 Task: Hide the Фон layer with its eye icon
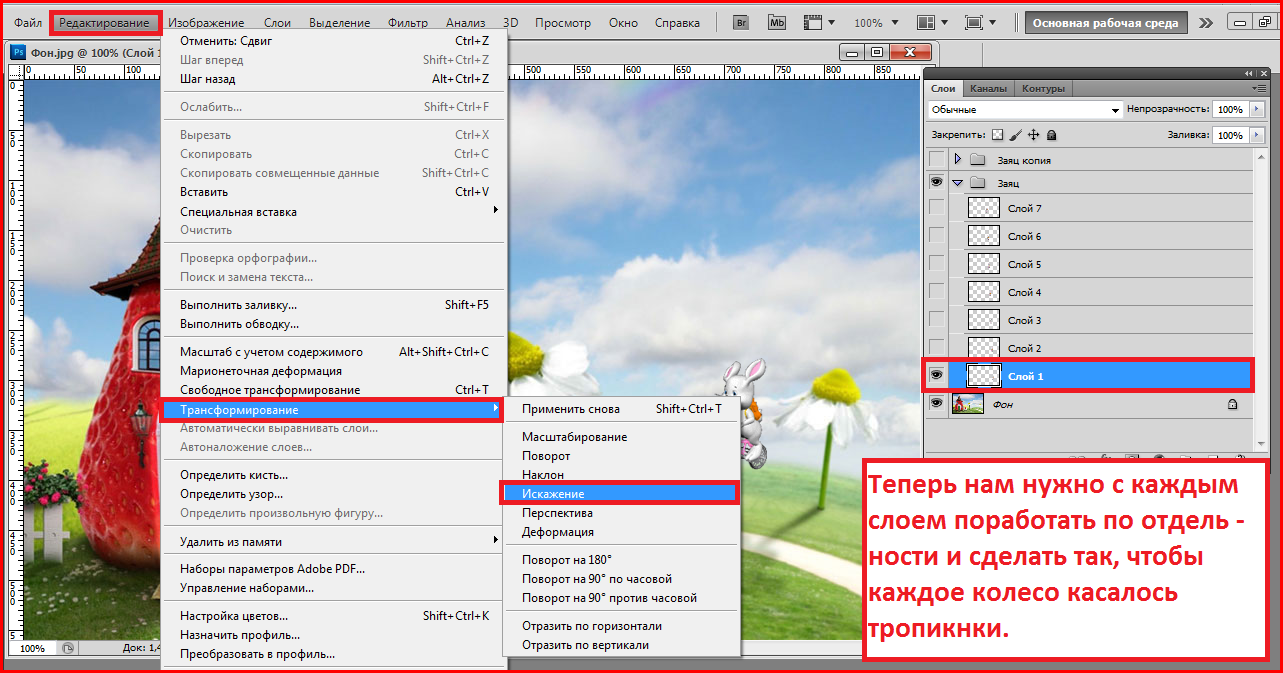click(x=936, y=403)
